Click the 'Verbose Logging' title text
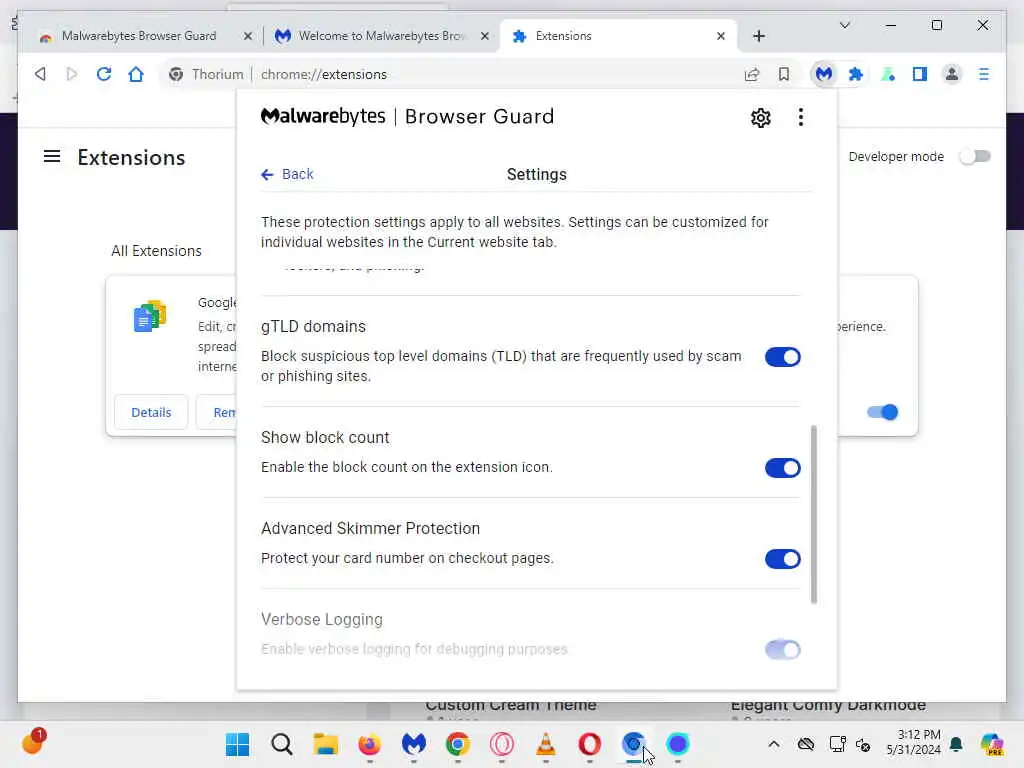This screenshot has width=1024, height=768. (322, 619)
